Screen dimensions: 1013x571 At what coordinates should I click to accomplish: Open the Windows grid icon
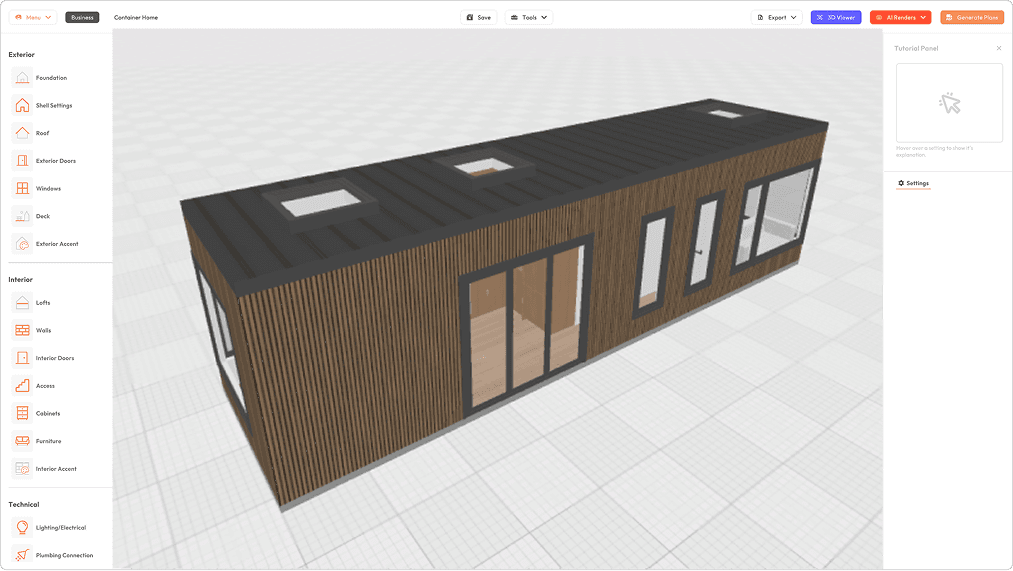pos(22,189)
